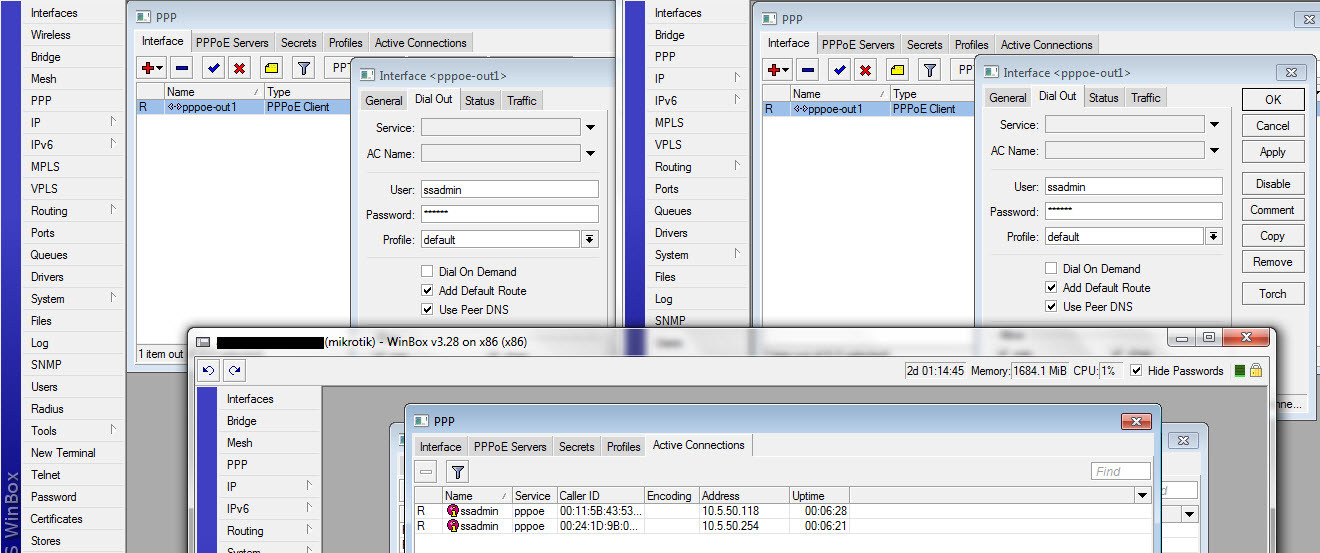1320x553 pixels.
Task: Click the Uptime column header
Action: (819, 496)
